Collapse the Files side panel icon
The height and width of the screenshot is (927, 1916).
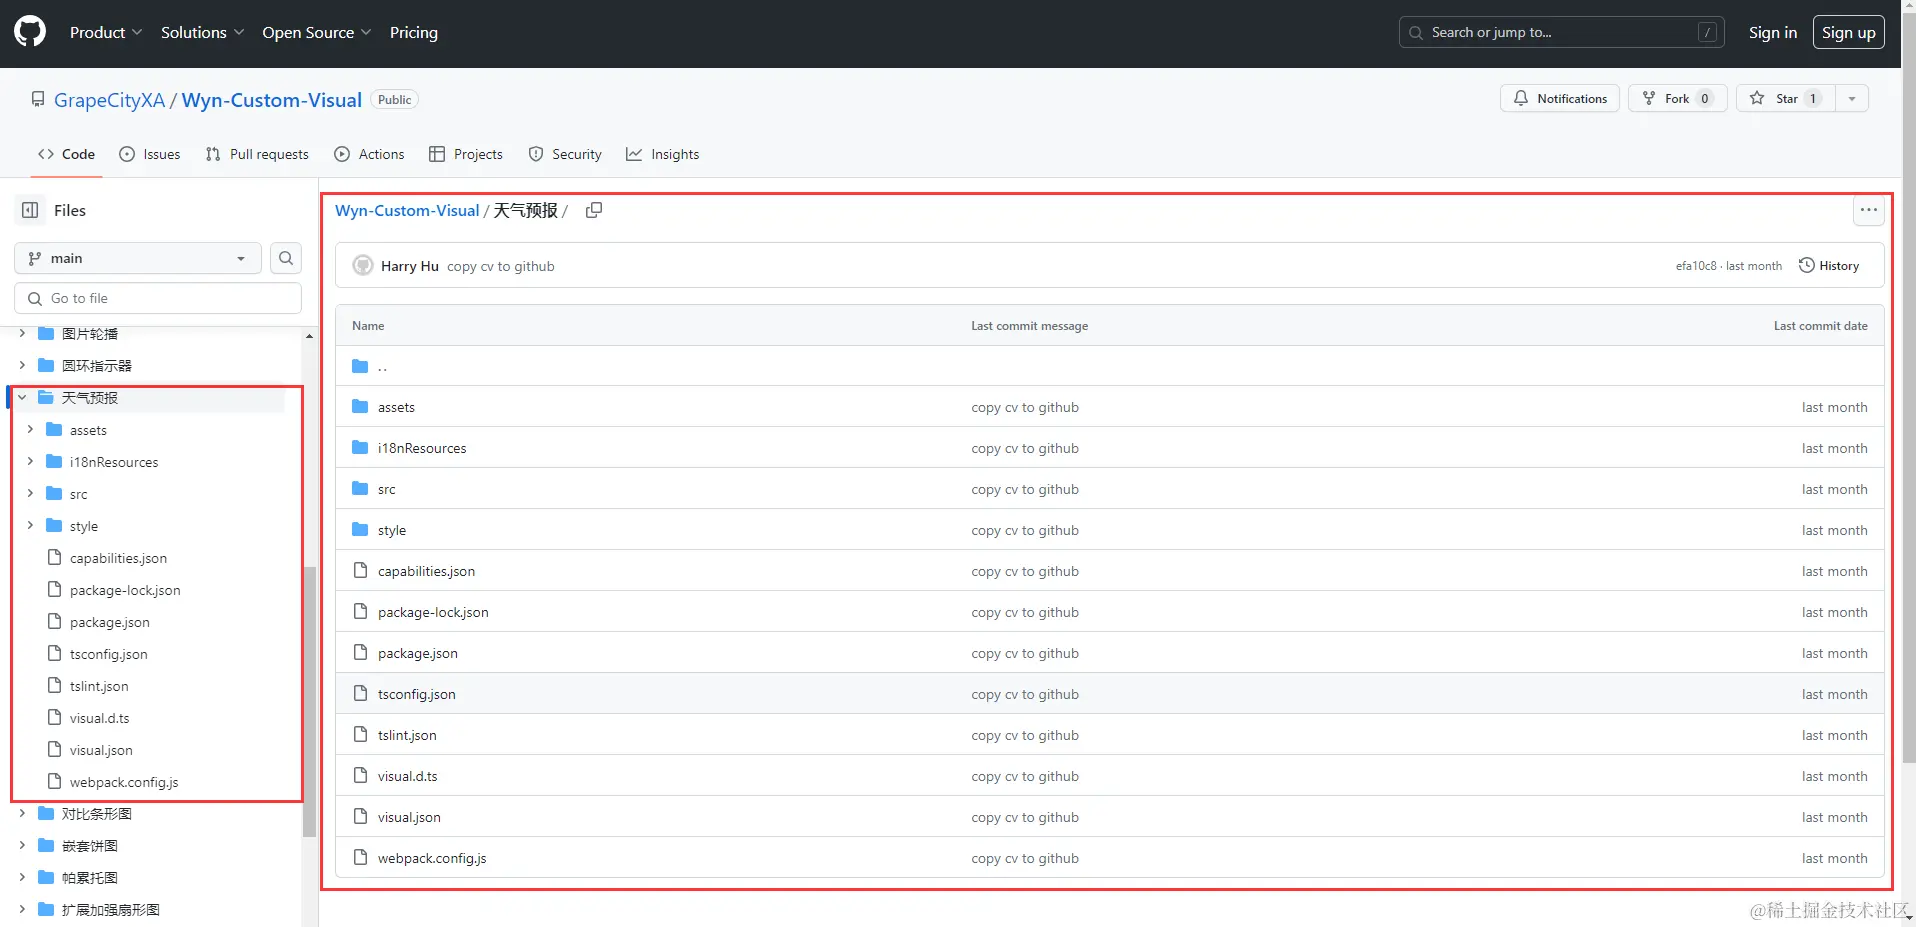coord(30,210)
